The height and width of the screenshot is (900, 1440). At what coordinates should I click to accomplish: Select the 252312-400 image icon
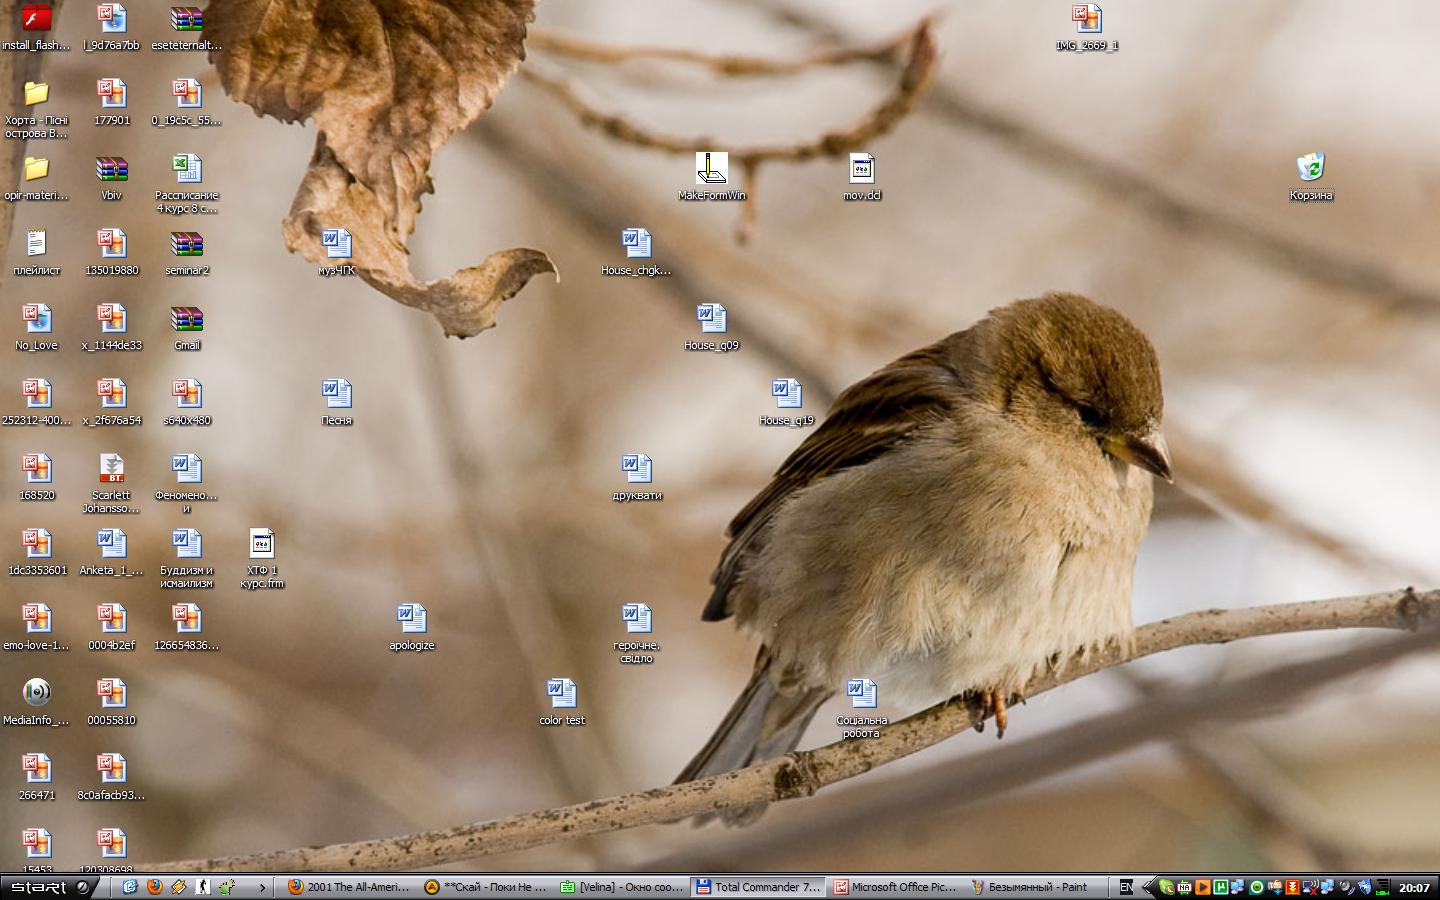click(x=37, y=402)
